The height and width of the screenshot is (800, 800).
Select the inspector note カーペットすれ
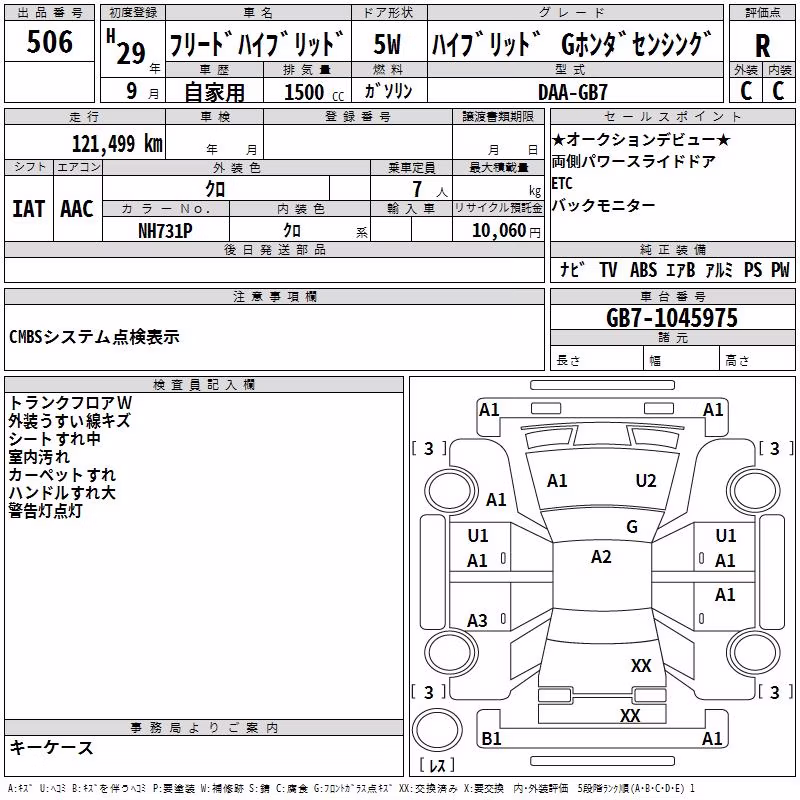[62, 474]
